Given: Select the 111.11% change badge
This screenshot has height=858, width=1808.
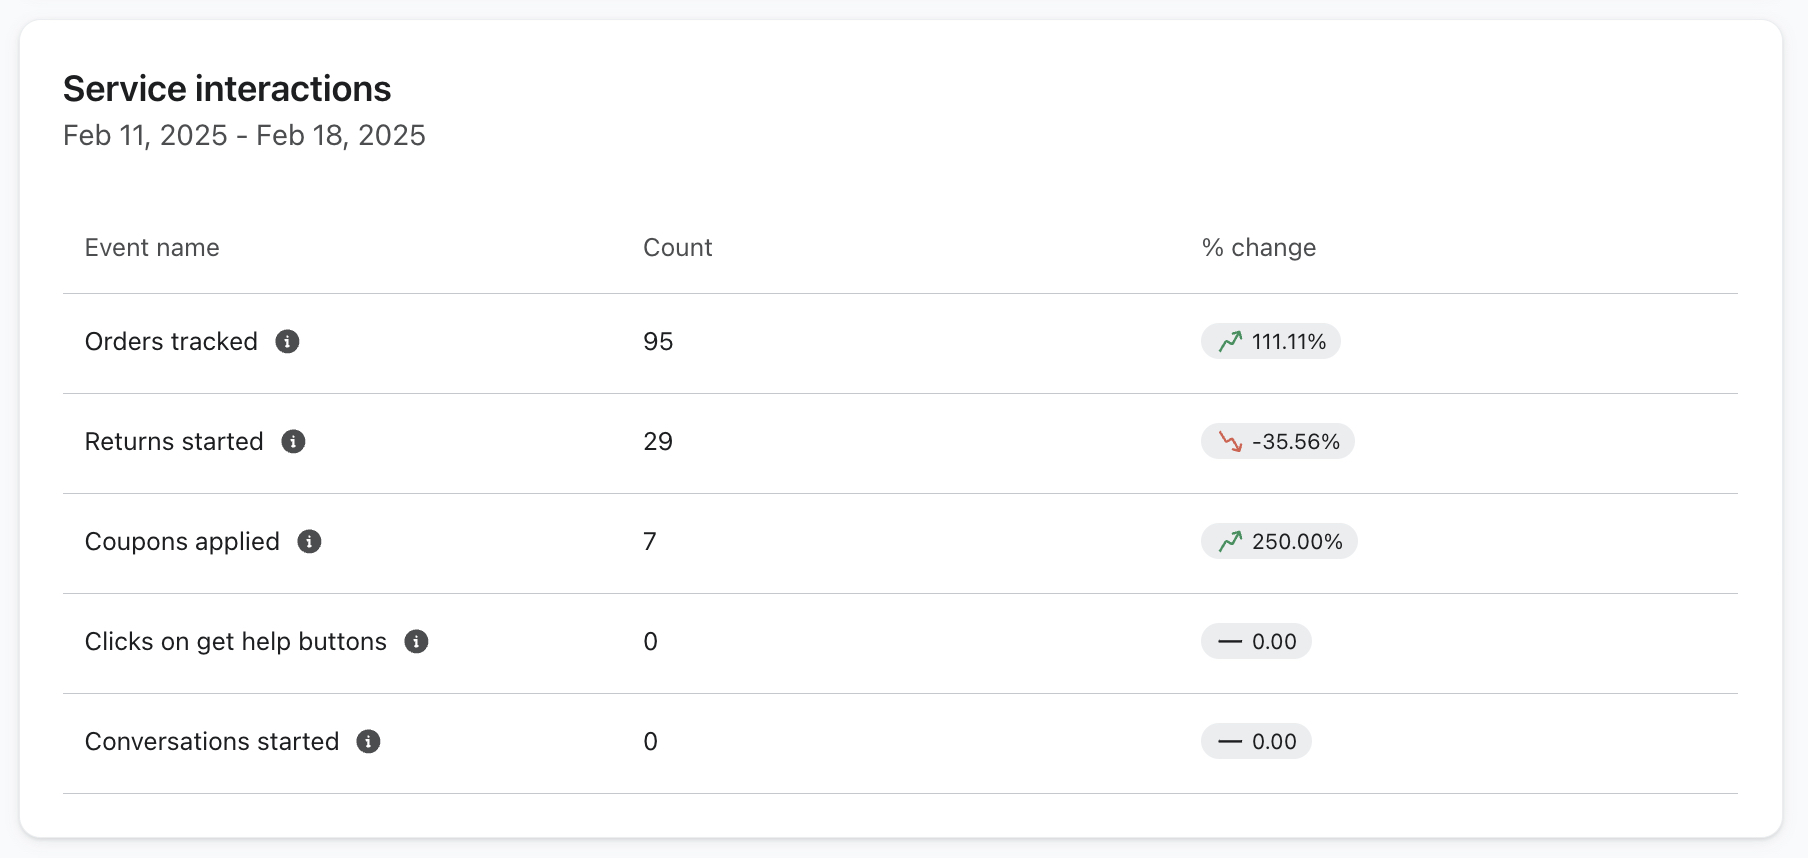Looking at the screenshot, I should pos(1270,341).
